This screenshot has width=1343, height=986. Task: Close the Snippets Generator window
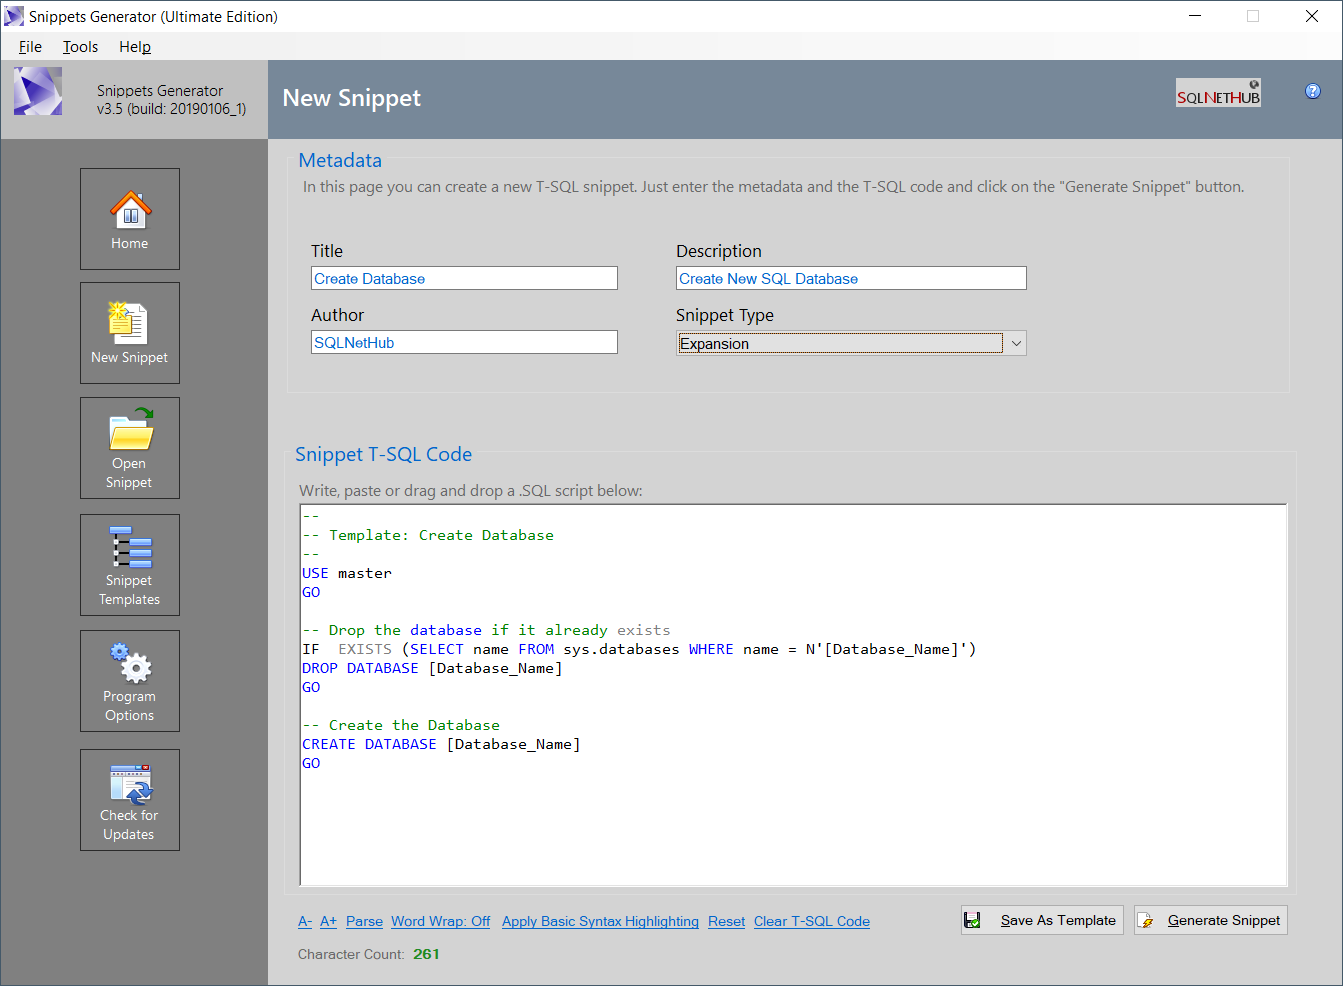click(1312, 16)
